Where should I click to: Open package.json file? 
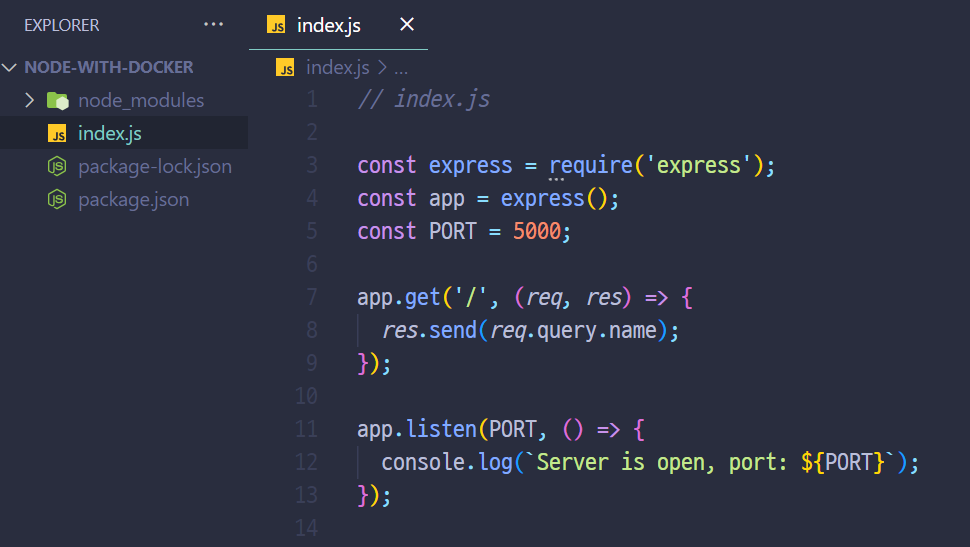pyautogui.click(x=134, y=200)
